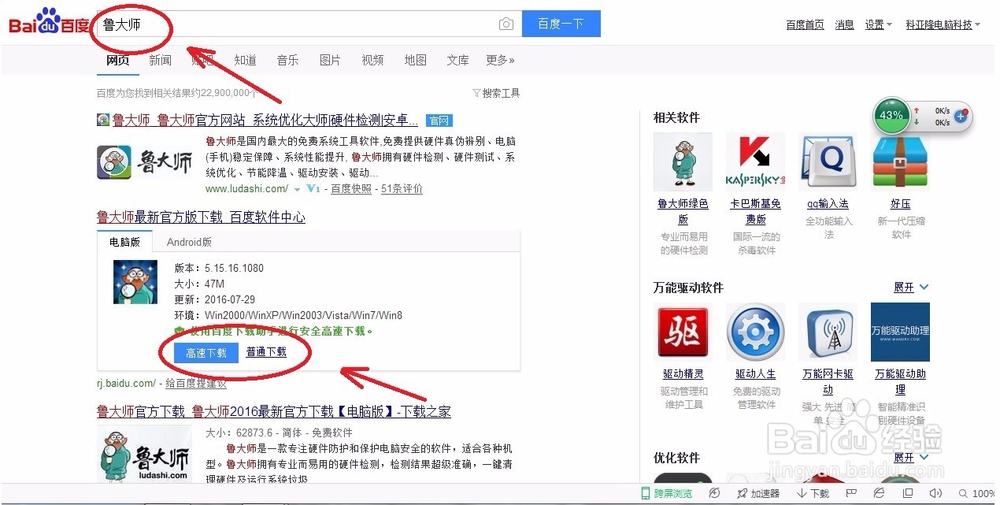Click the 普通下载 link
The height and width of the screenshot is (505, 1000).
(x=266, y=351)
